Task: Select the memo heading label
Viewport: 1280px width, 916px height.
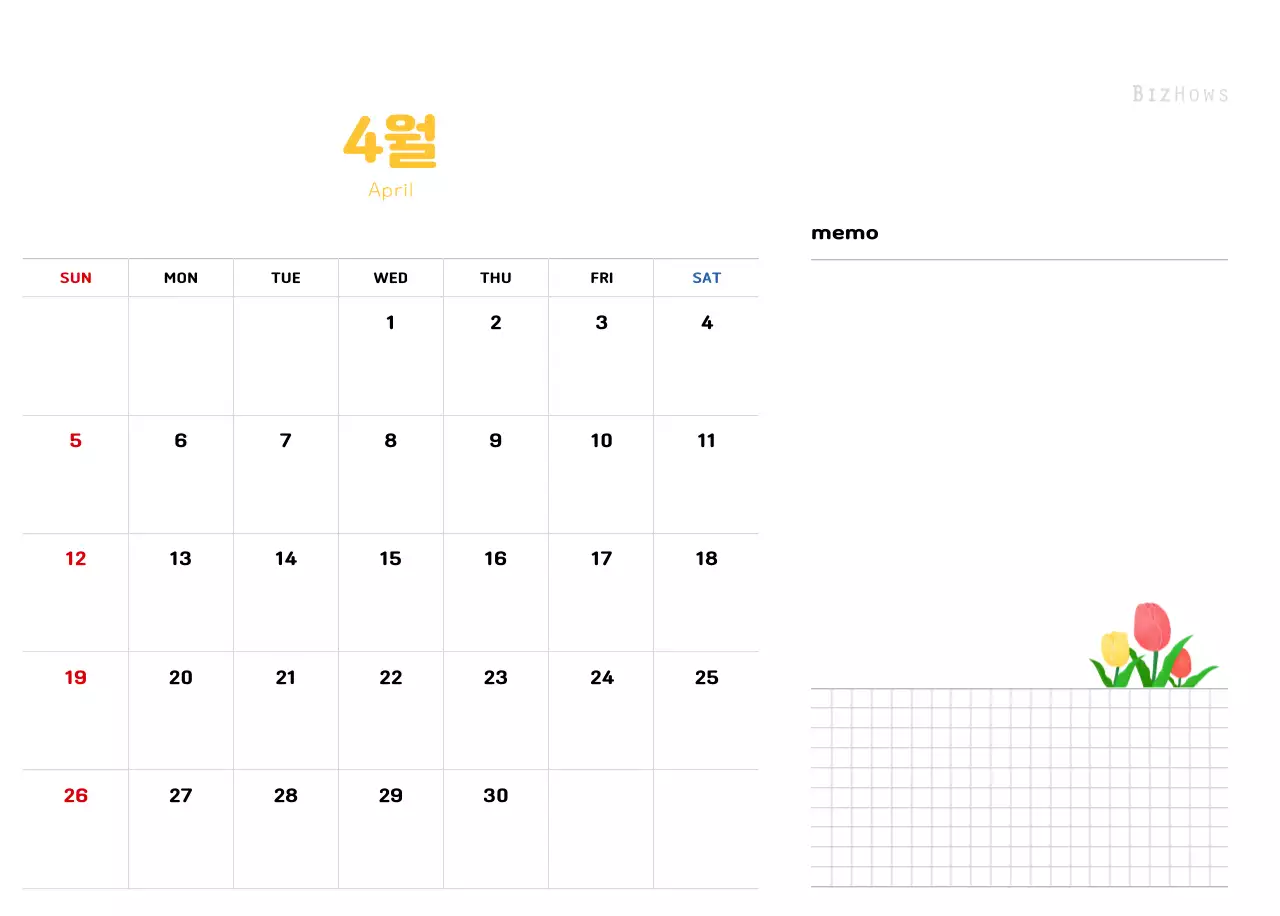Action: point(845,233)
